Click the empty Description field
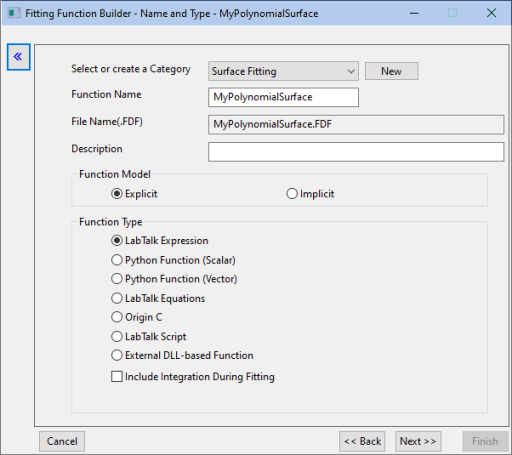Viewport: 512px width, 455px height. click(356, 152)
